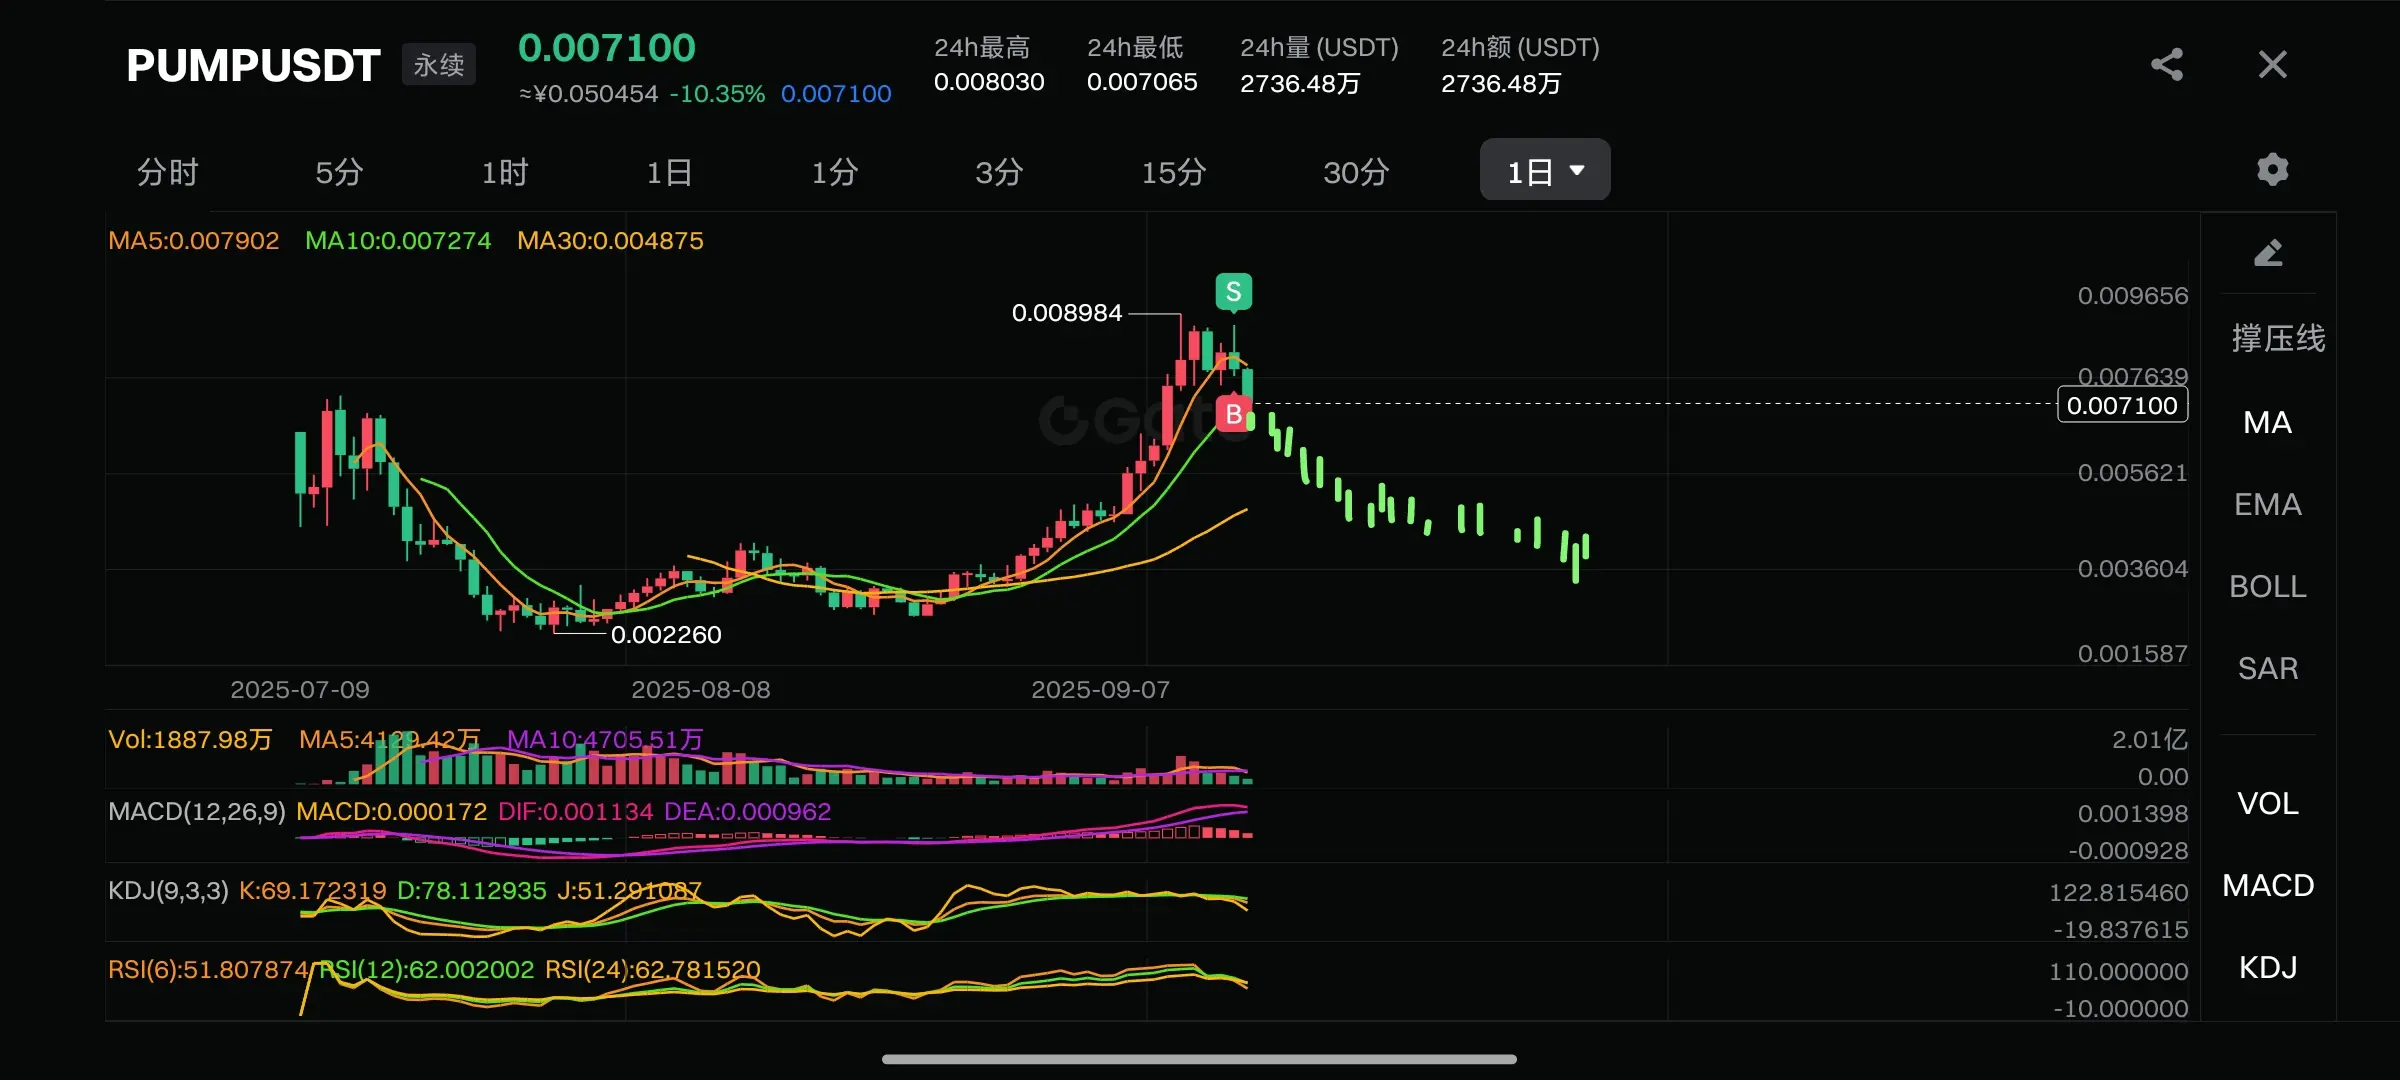Image resolution: width=2400 pixels, height=1080 pixels.
Task: Switch to 30分 interval
Action: (x=1356, y=172)
